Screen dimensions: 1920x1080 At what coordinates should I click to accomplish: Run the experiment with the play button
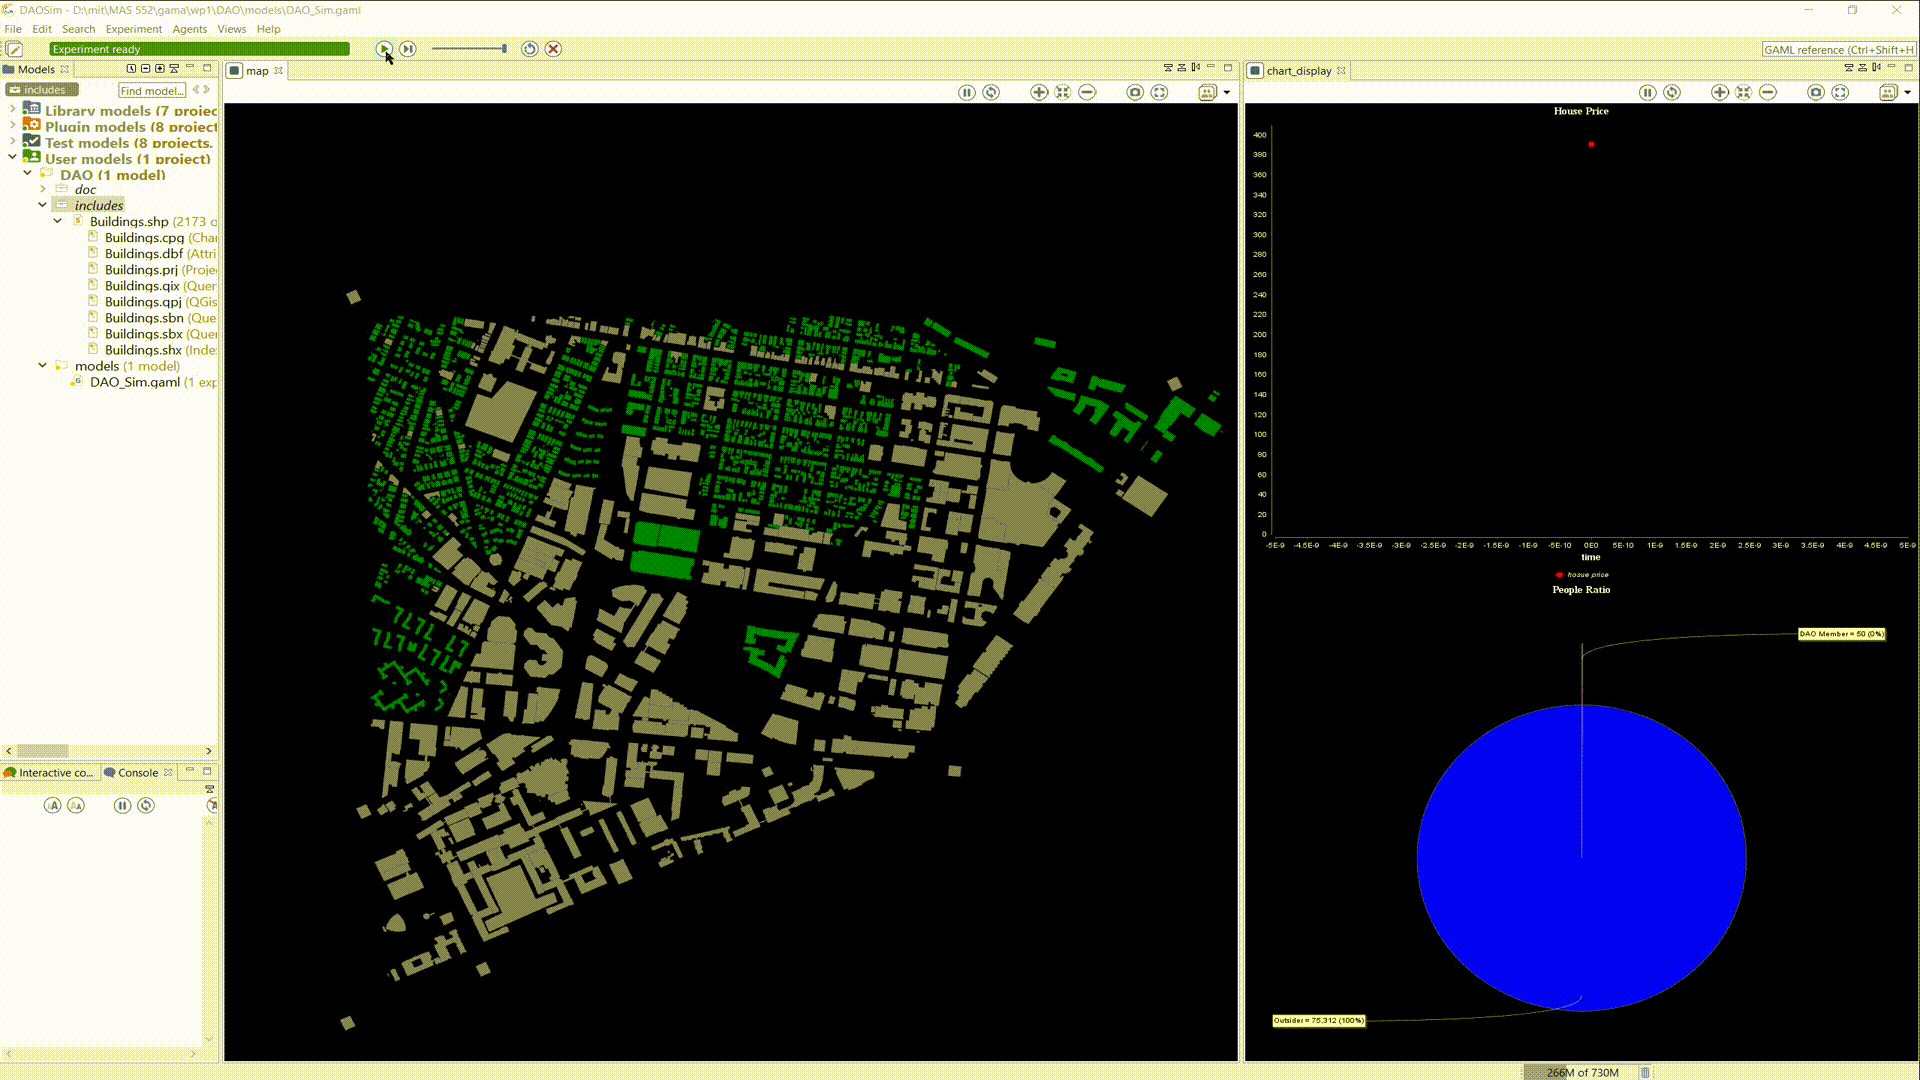click(x=384, y=49)
